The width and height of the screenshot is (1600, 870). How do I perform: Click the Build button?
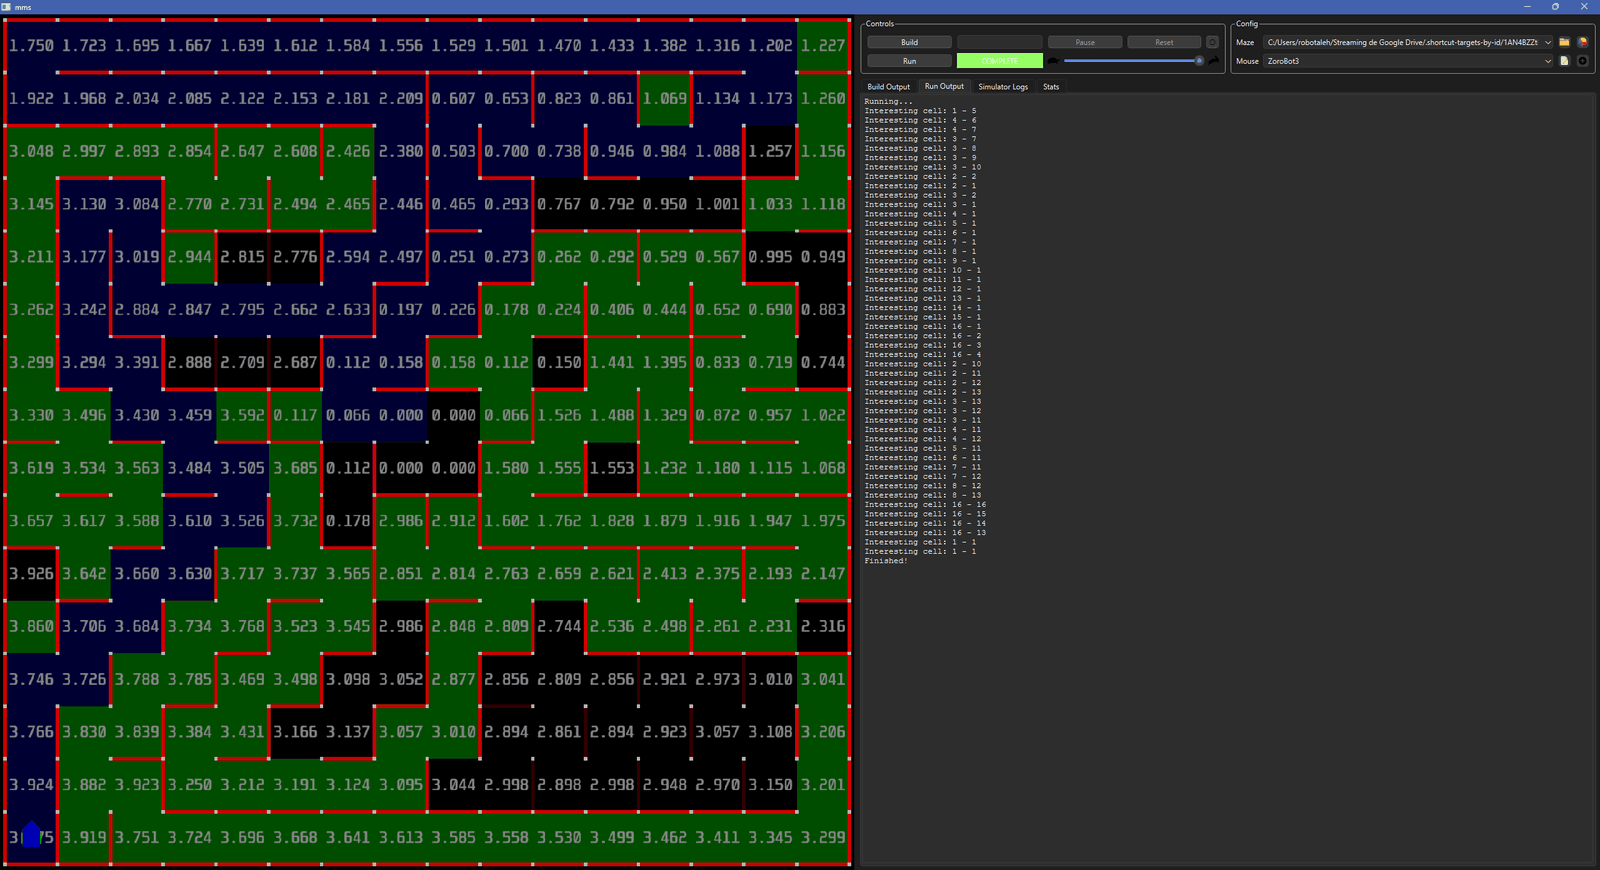(x=909, y=42)
